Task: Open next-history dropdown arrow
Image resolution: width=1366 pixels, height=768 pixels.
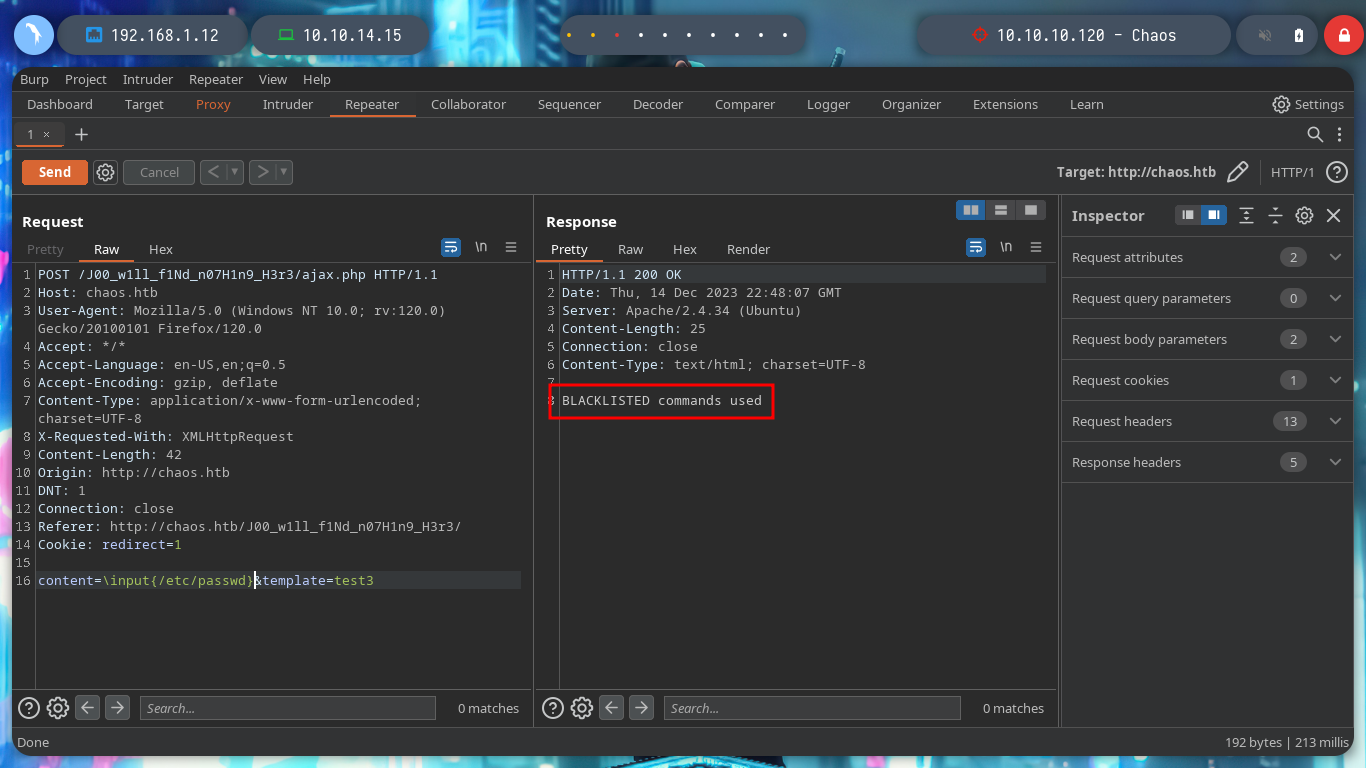Action: [284, 172]
